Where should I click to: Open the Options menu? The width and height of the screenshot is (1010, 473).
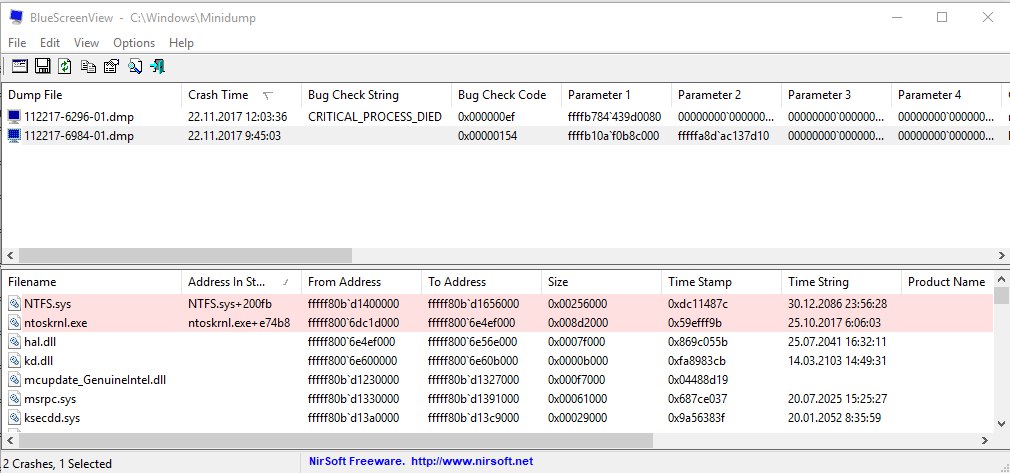(x=134, y=43)
